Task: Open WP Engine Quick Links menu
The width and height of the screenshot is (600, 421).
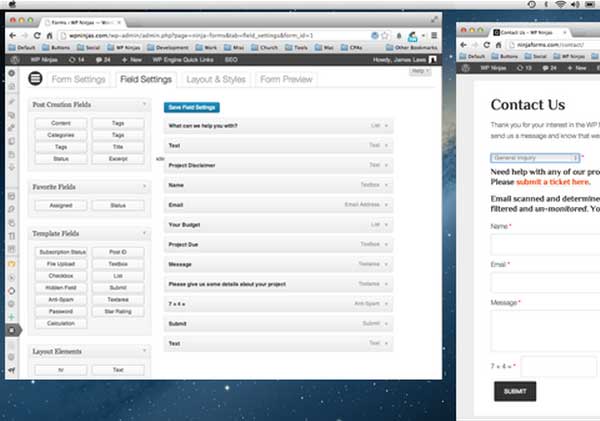Action: point(183,60)
